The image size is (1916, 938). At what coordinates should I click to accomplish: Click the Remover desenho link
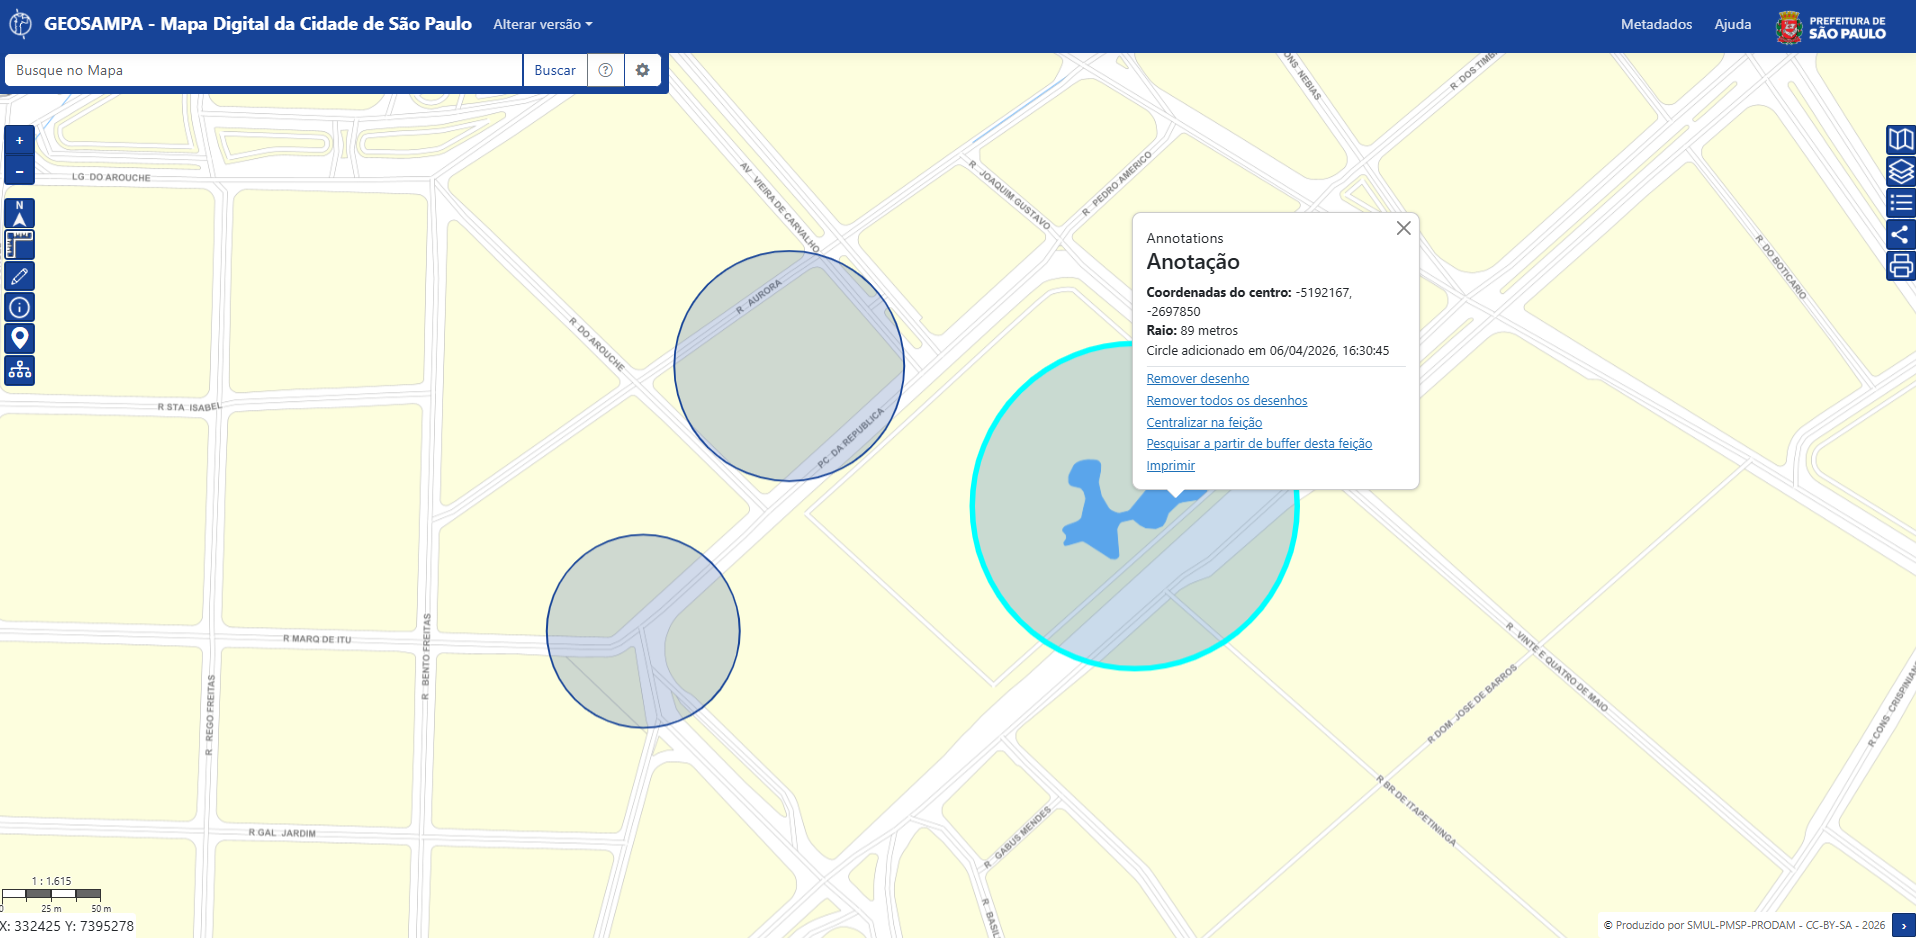coord(1197,379)
